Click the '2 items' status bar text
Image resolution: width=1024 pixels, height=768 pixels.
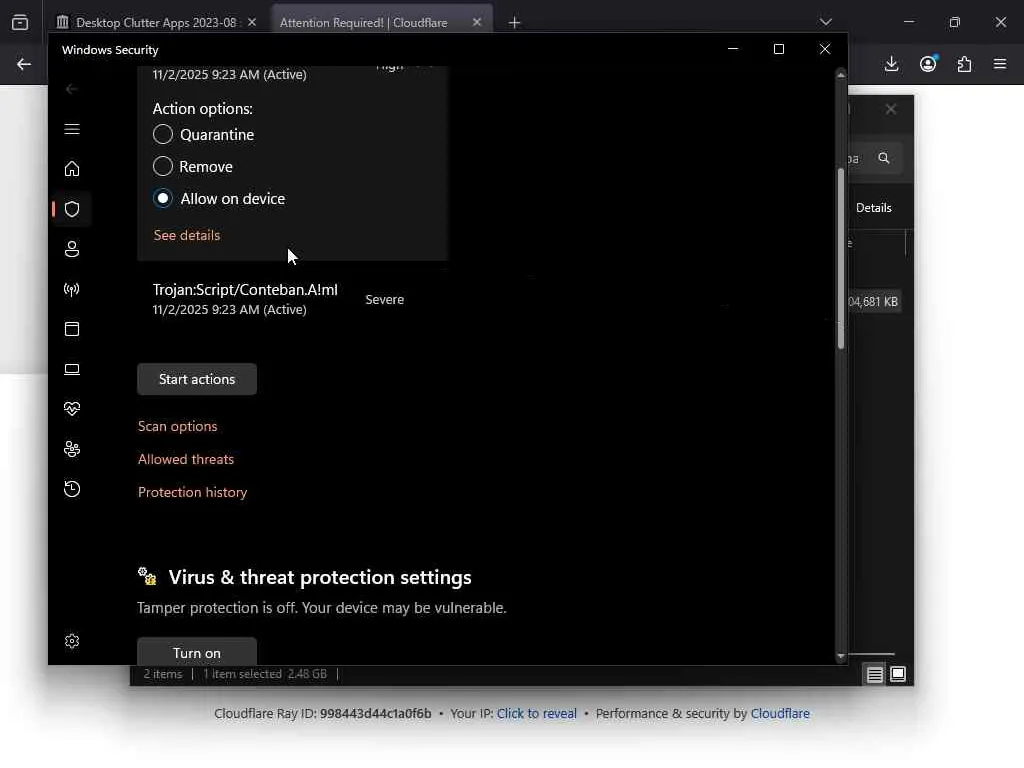[163, 674]
